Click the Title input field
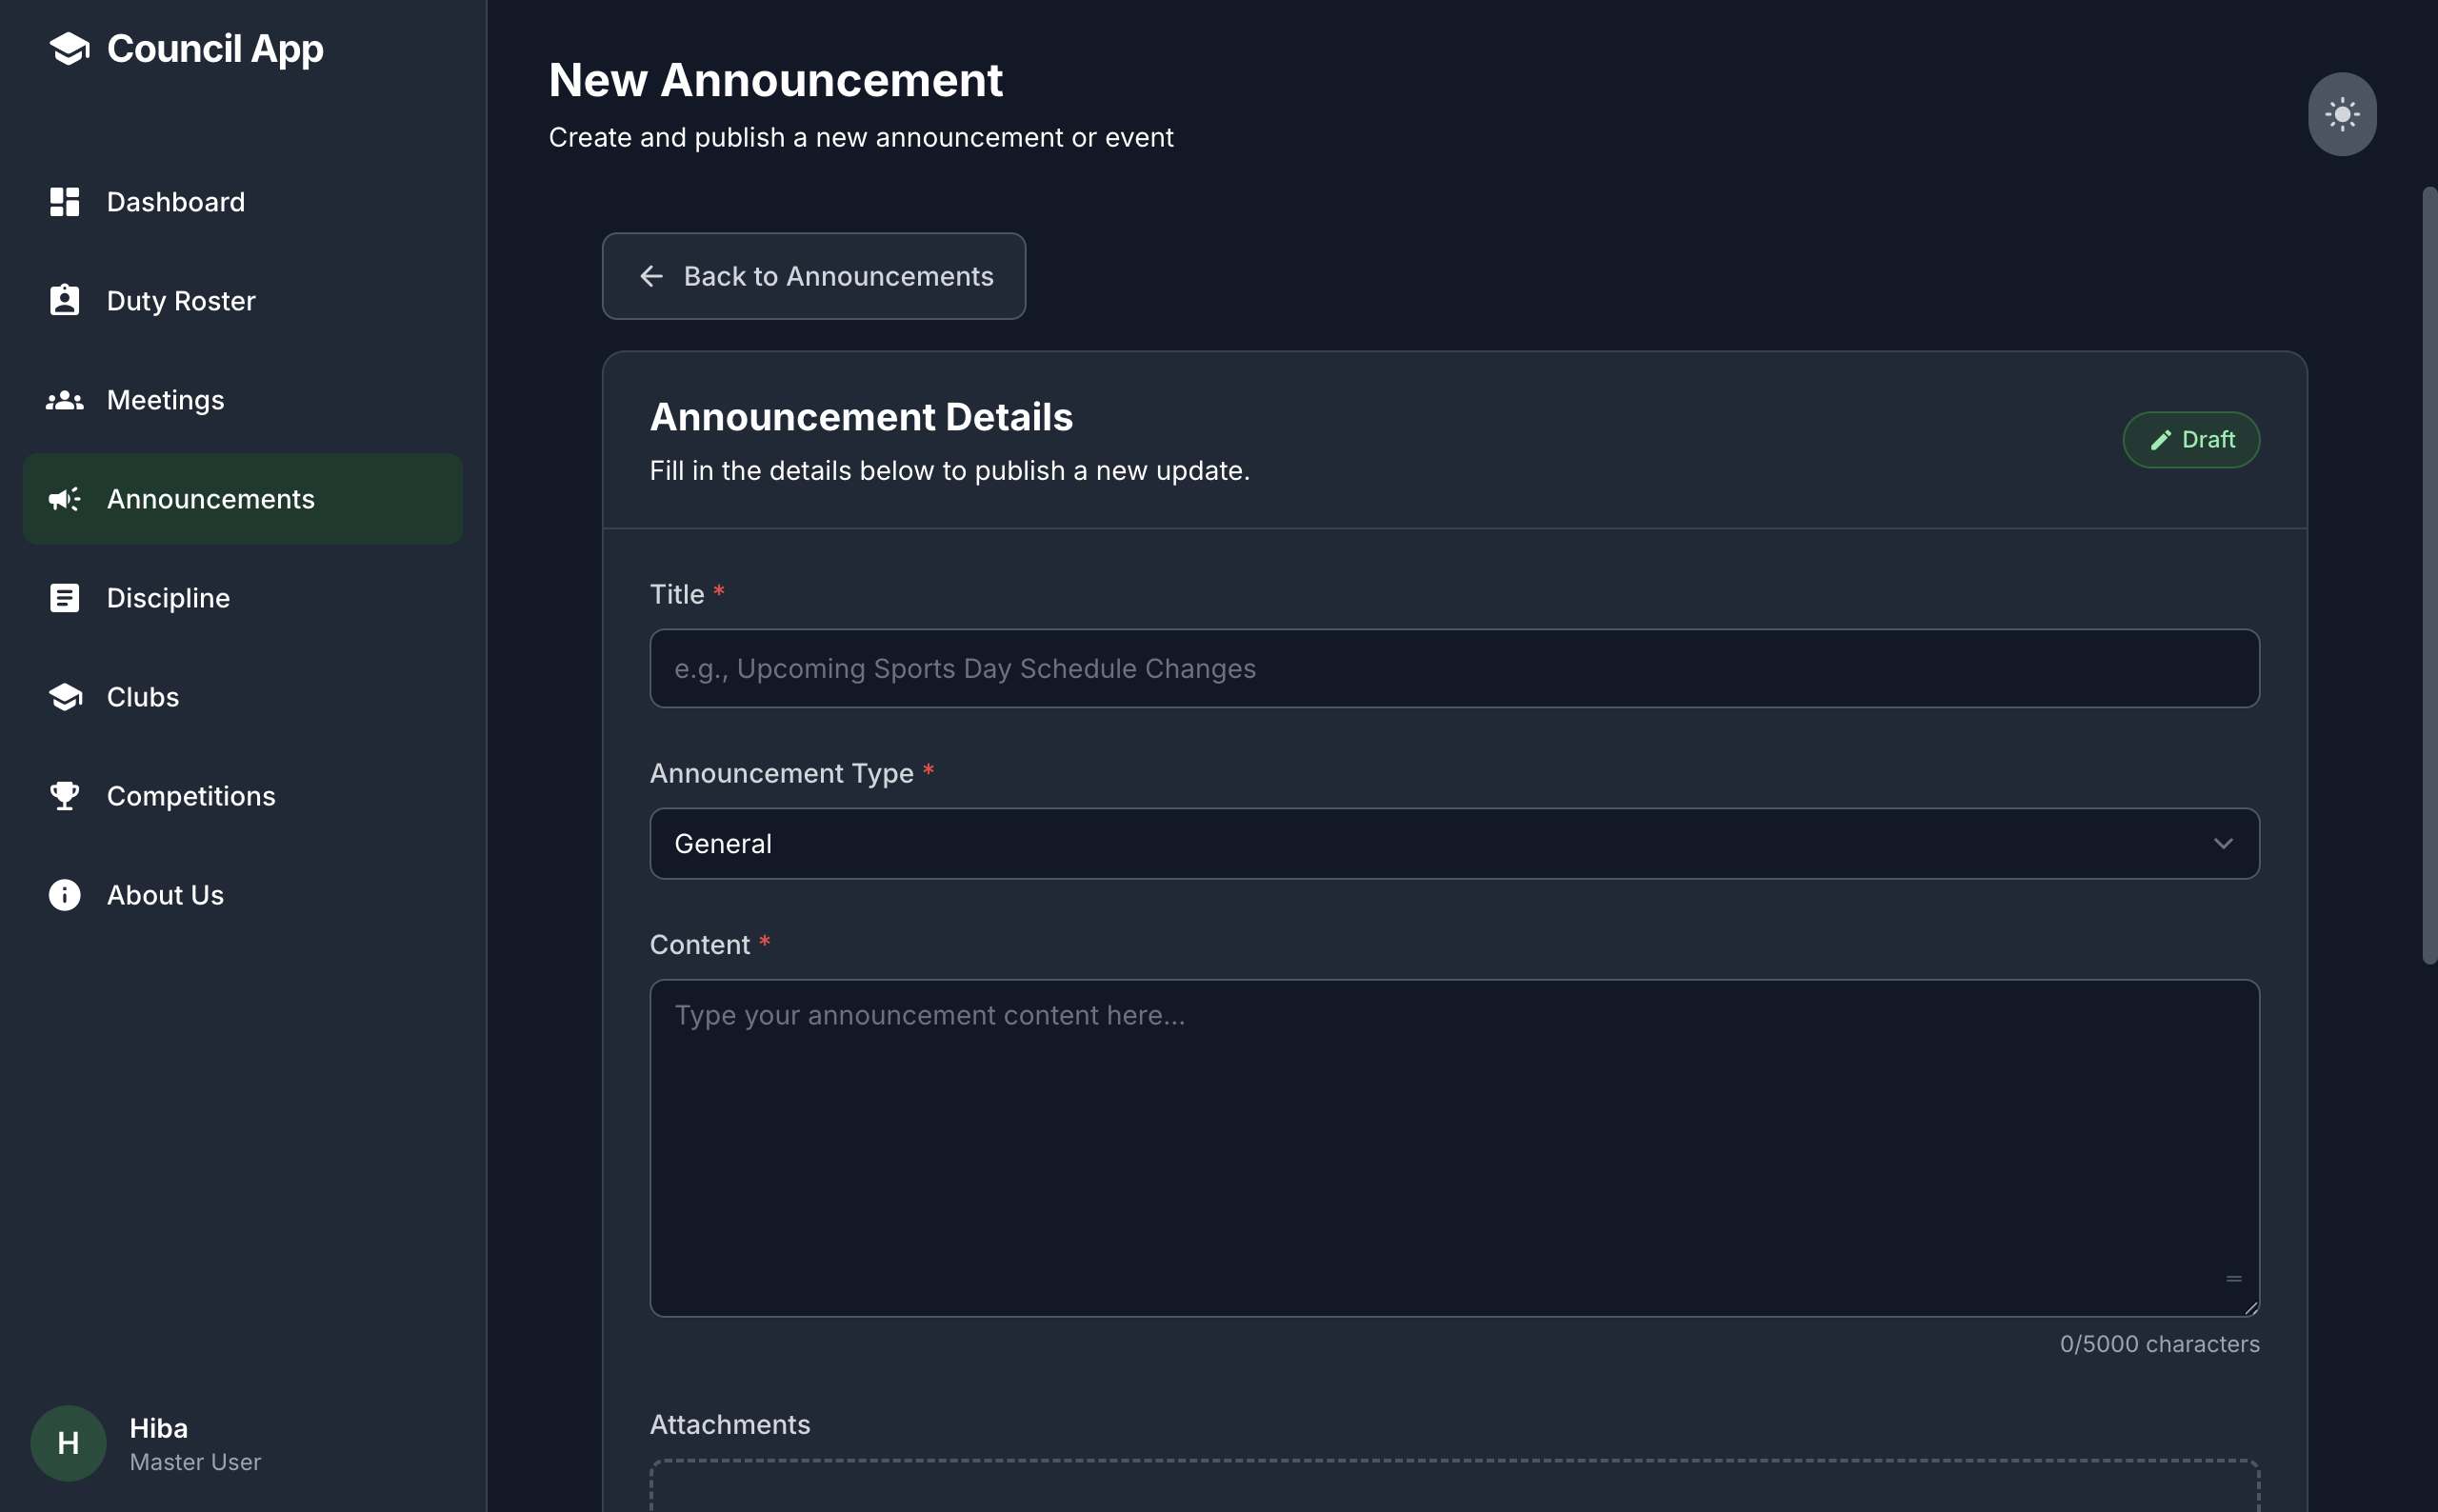The width and height of the screenshot is (2438, 1512). coord(1453,669)
